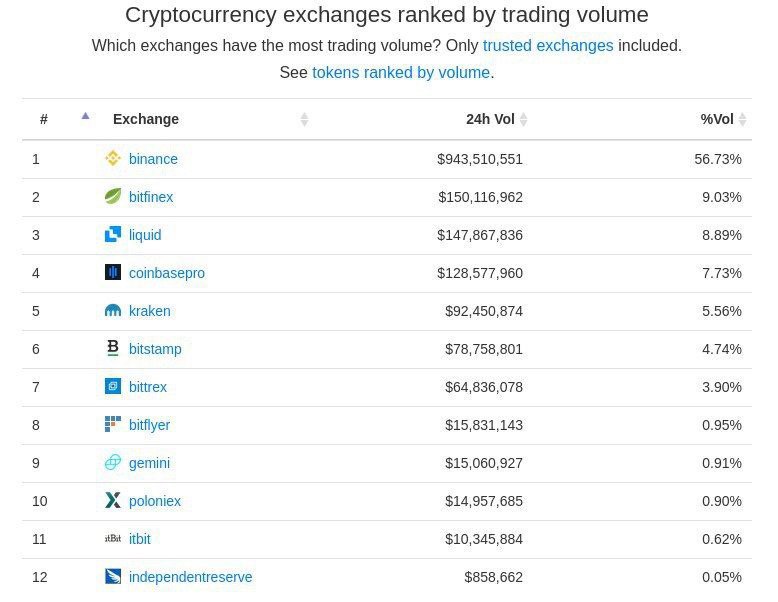Sort by %Vol column arrows

tap(742, 119)
